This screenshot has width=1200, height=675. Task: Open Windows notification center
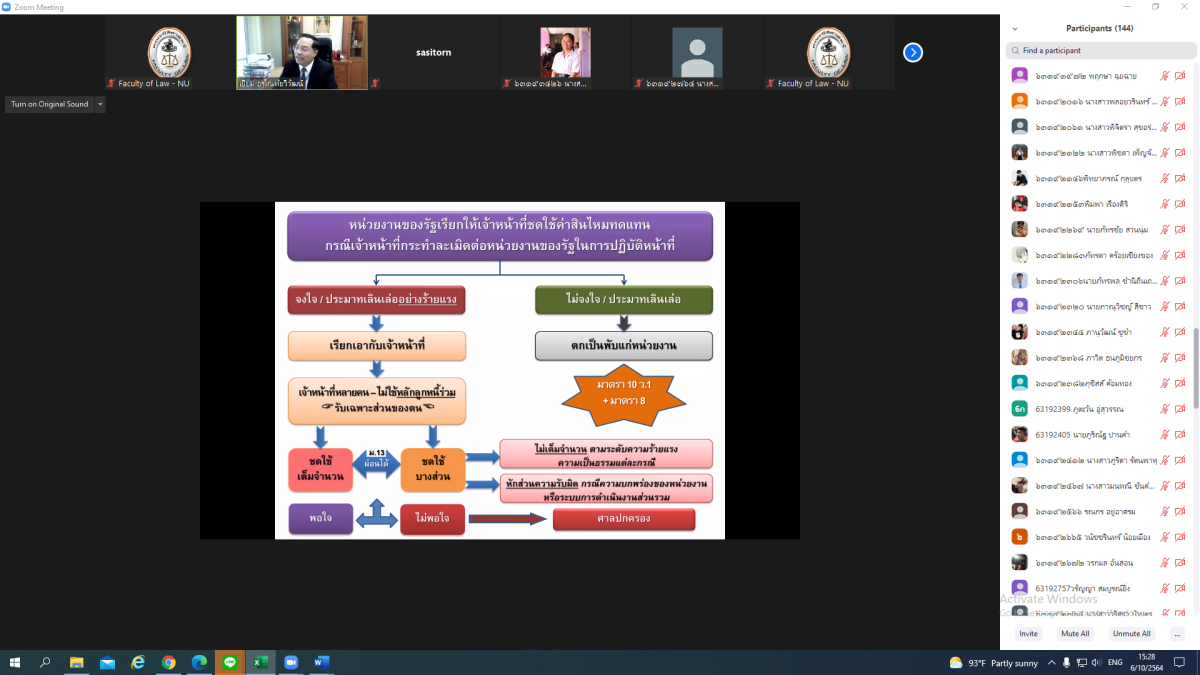tap(1182, 663)
